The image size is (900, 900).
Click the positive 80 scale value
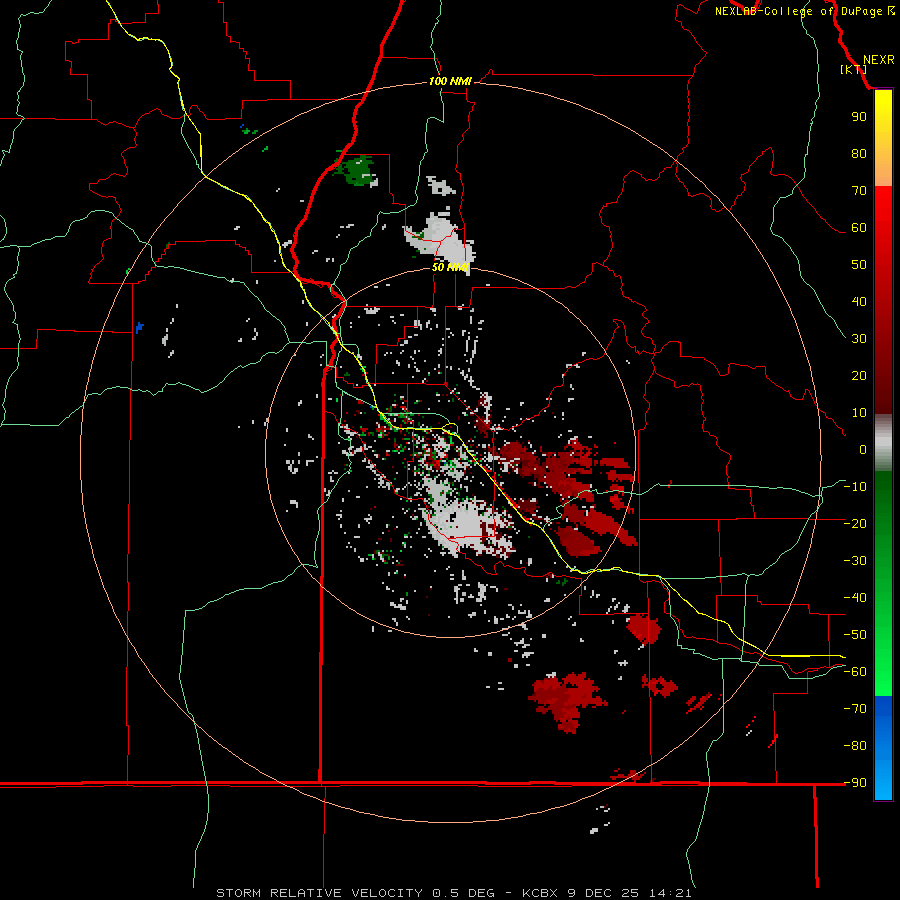859,153
